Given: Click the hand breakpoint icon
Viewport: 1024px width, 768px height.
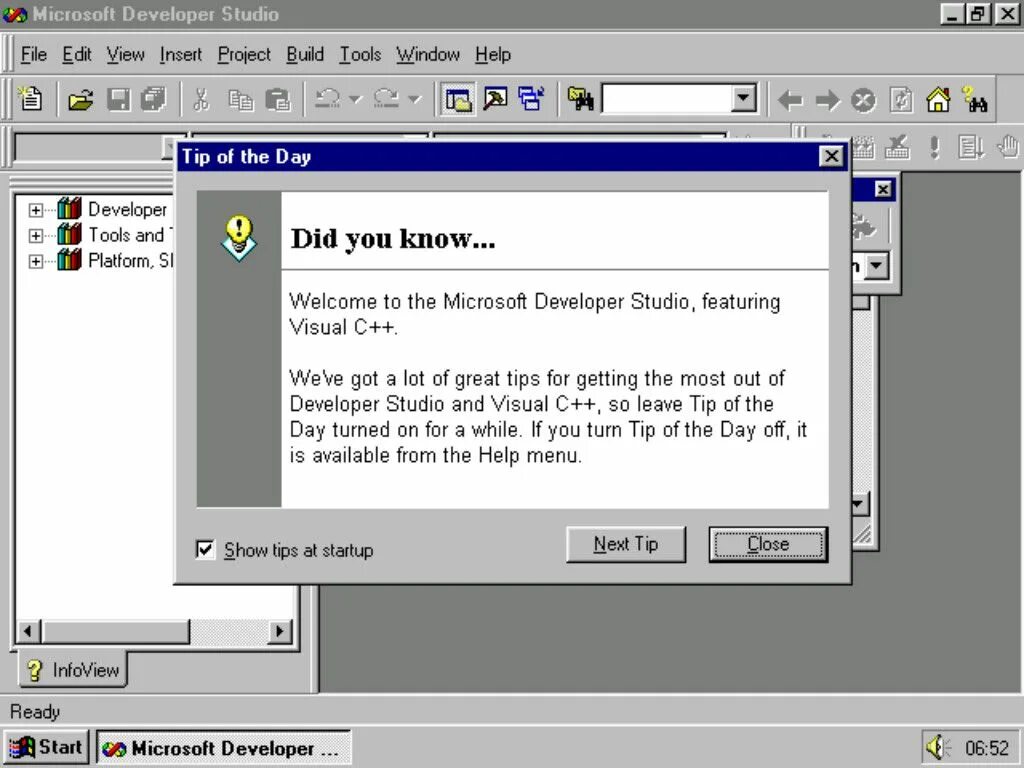Looking at the screenshot, I should 1008,147.
